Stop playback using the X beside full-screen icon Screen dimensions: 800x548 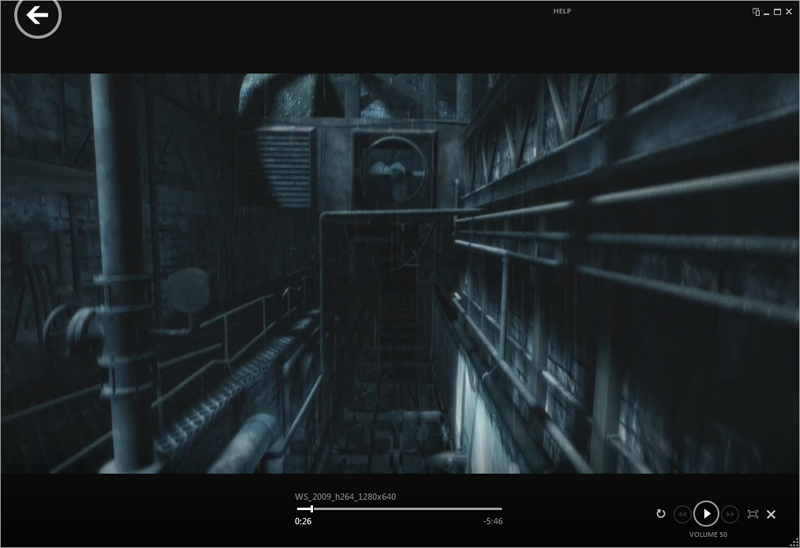point(771,514)
